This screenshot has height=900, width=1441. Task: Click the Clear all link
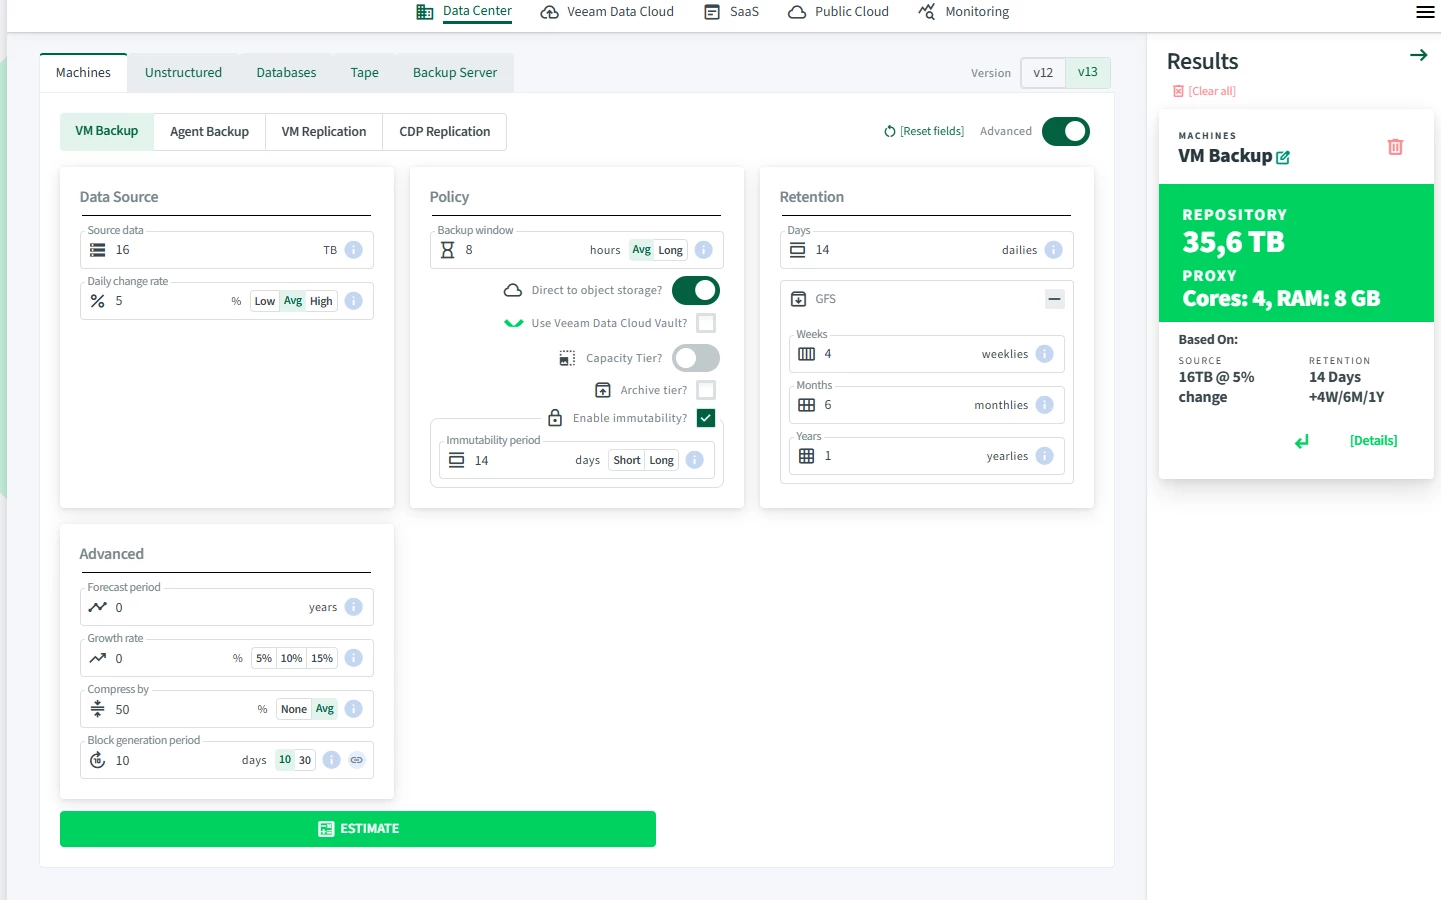point(1205,91)
